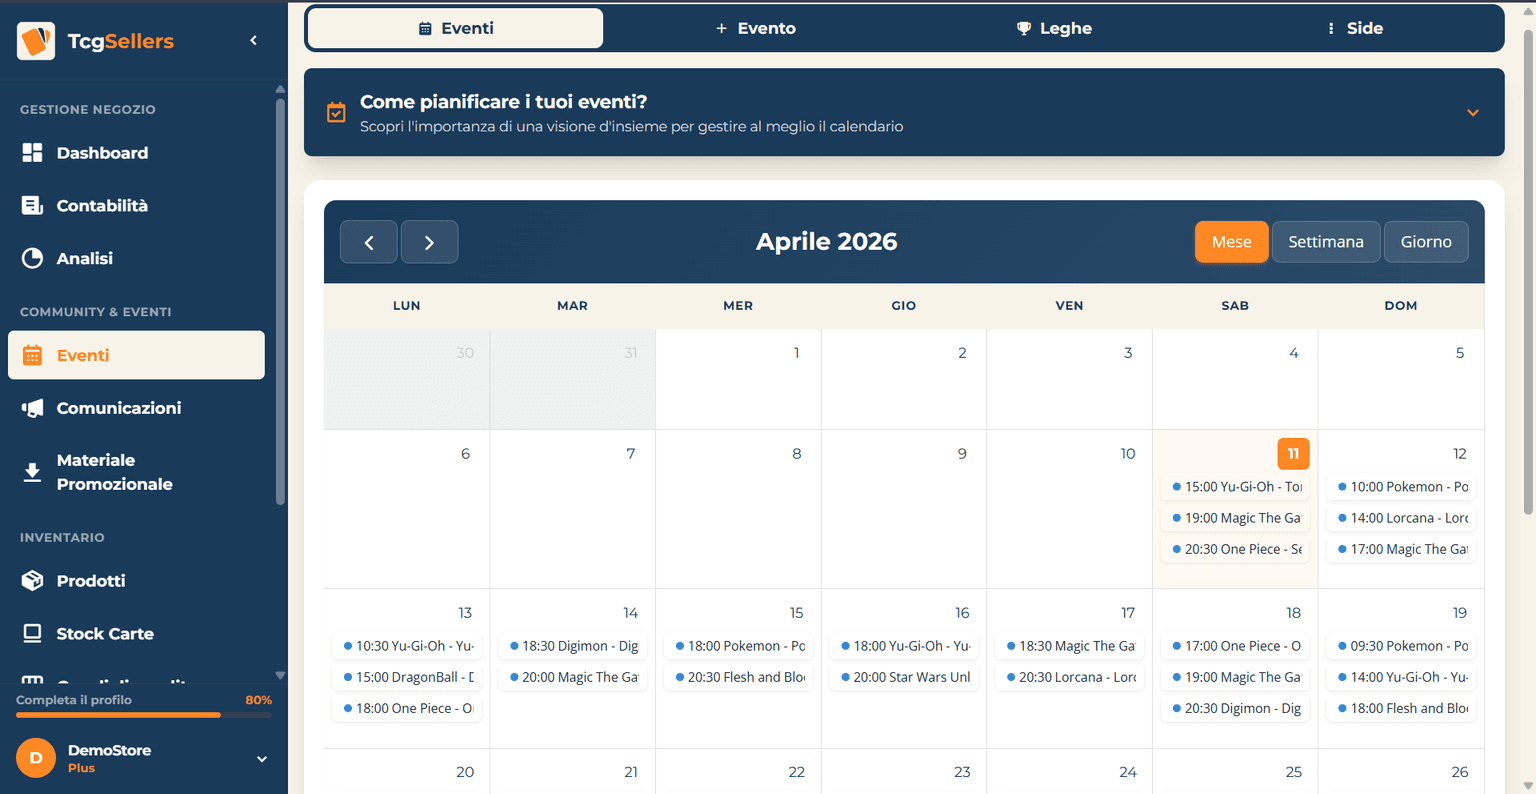Open 09:30 Pokemon event on April 19
This screenshot has height=794, width=1536.
pyautogui.click(x=1401, y=646)
